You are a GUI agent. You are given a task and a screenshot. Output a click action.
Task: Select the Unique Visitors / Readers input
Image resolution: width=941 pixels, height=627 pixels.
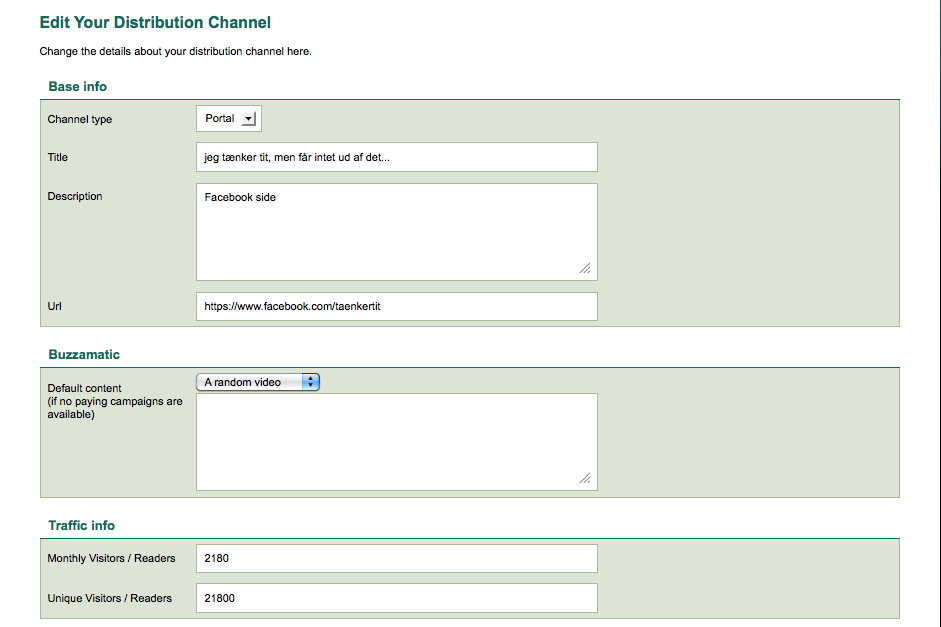tap(396, 598)
